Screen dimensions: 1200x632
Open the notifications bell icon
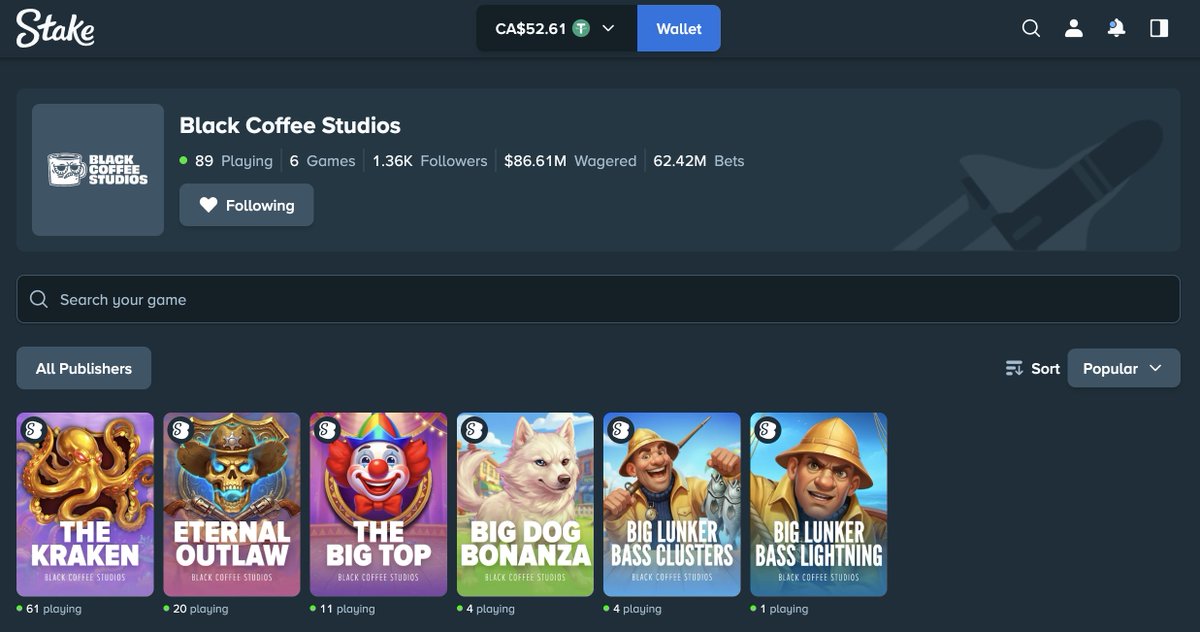tap(1116, 29)
